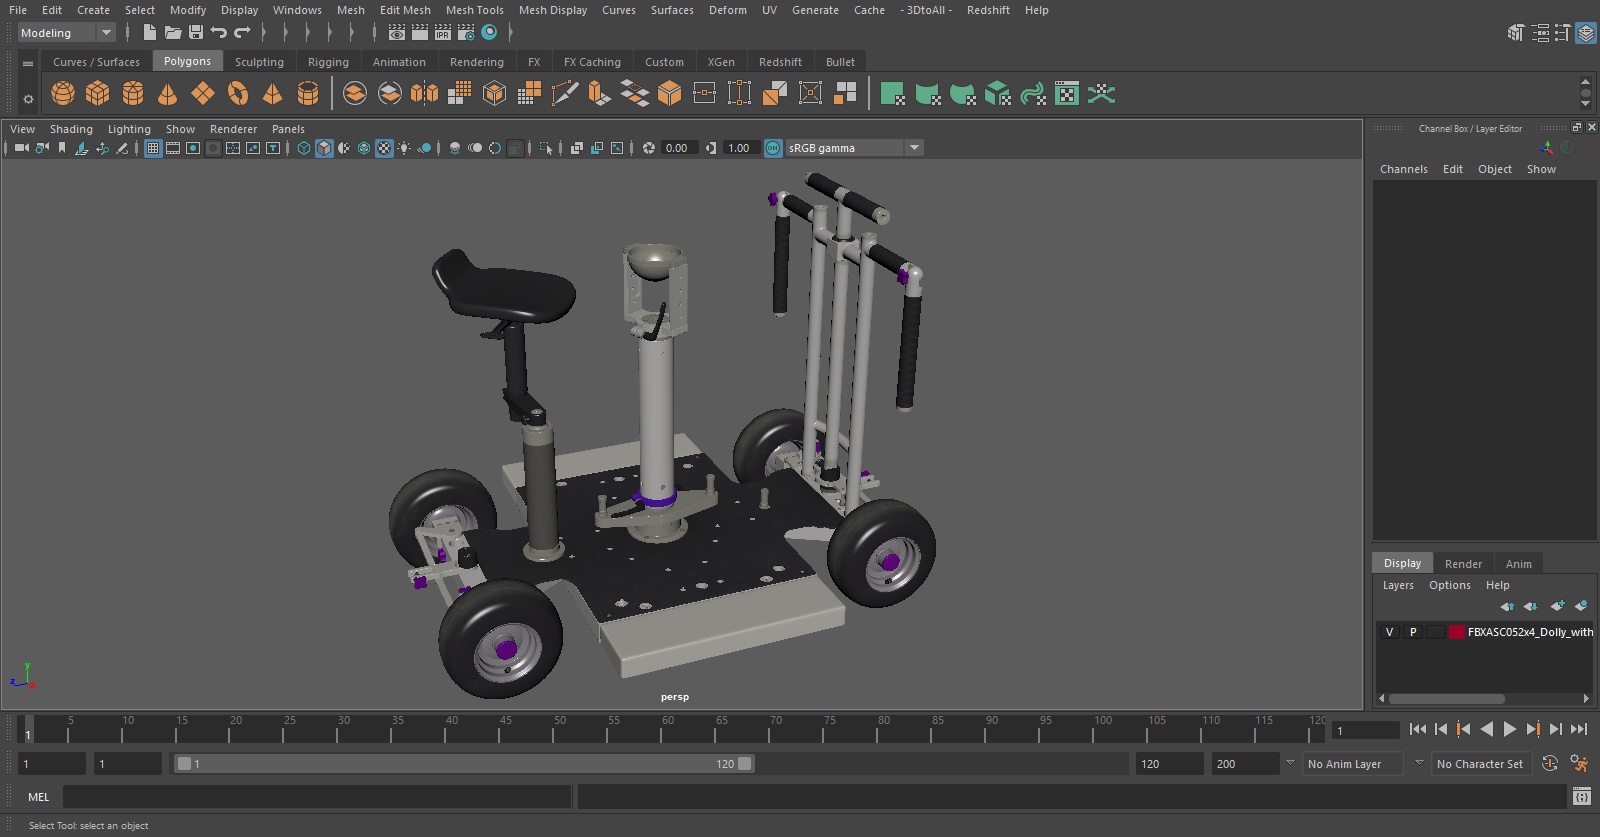This screenshot has height=837, width=1600.
Task: Click the green planar UV mapping icon
Action: coord(892,94)
